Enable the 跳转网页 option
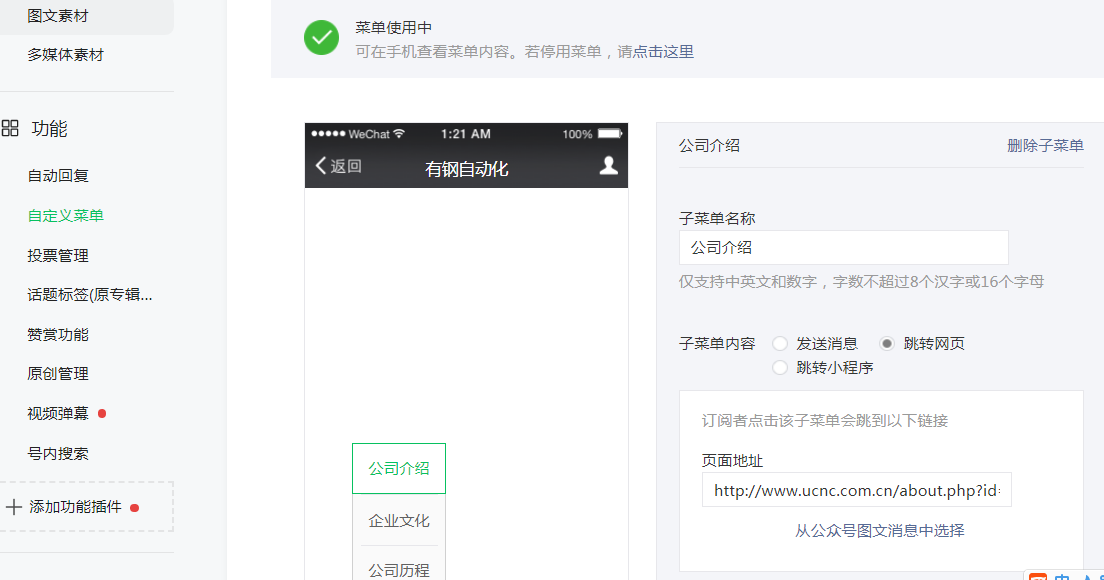This screenshot has height=580, width=1104. (x=887, y=343)
